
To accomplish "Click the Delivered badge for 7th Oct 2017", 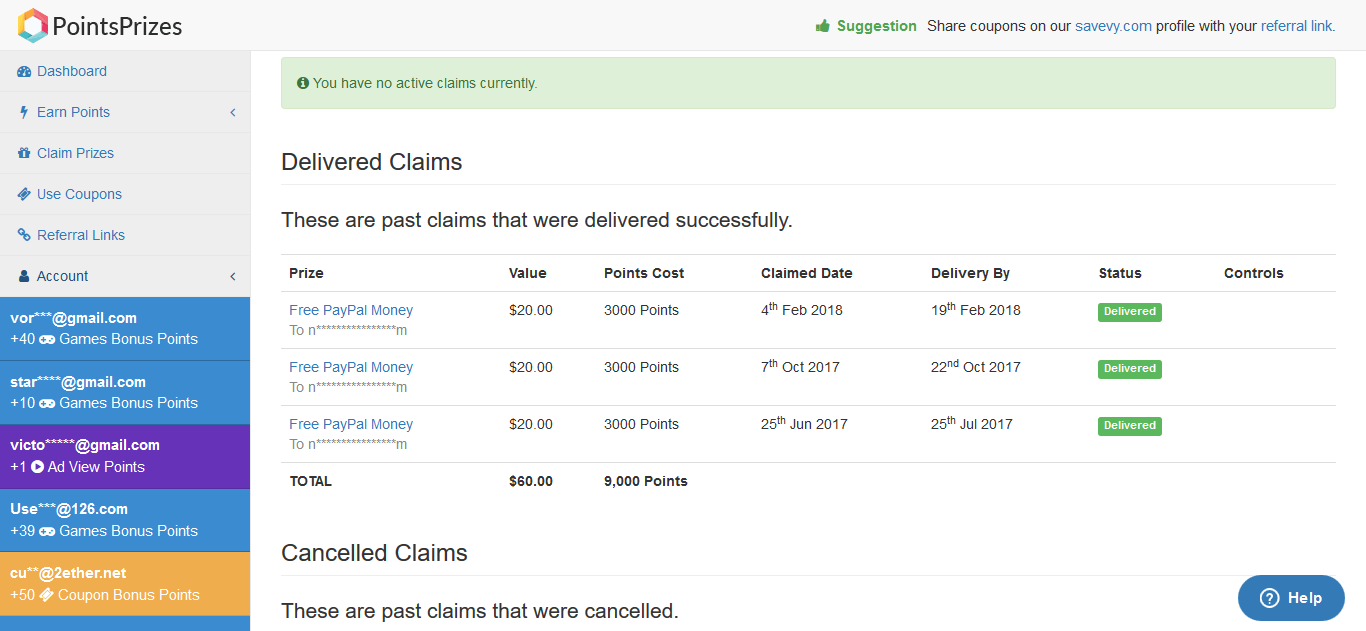I will coord(1130,369).
